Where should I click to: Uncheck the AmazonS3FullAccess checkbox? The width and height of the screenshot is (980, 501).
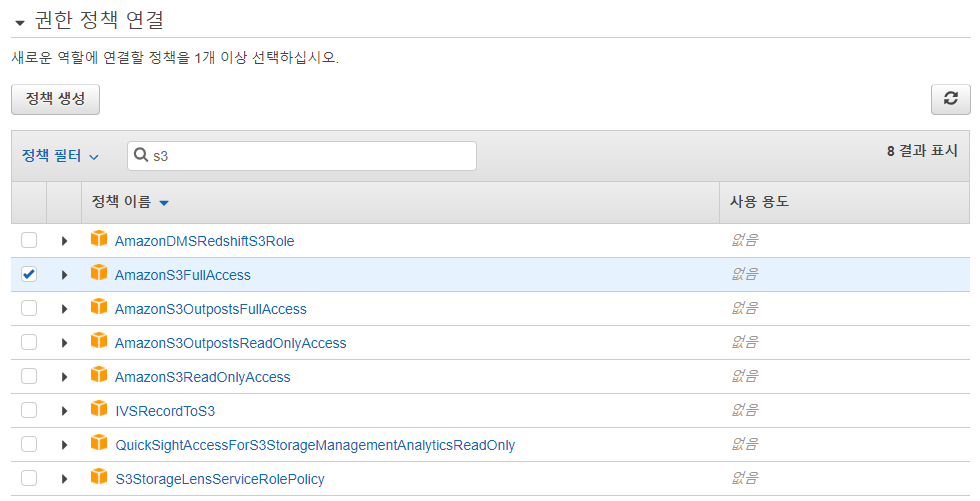click(29, 274)
